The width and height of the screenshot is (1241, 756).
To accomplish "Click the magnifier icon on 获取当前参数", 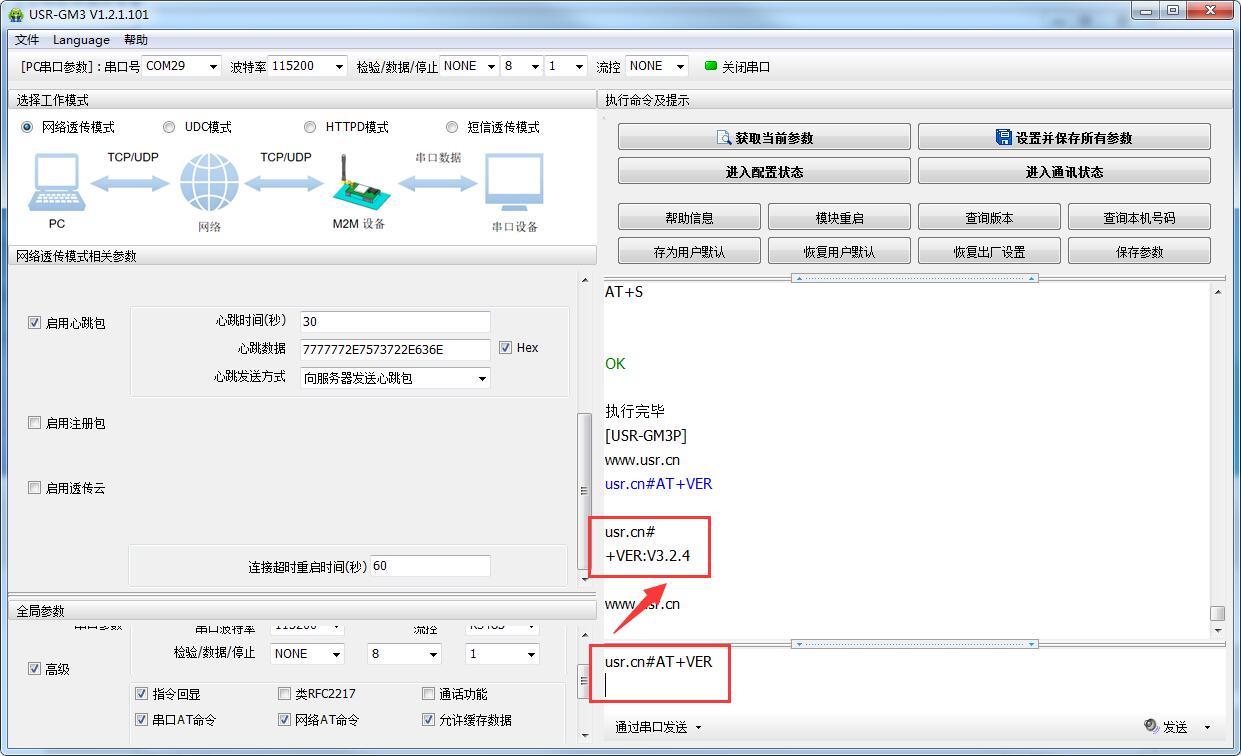I will (724, 138).
